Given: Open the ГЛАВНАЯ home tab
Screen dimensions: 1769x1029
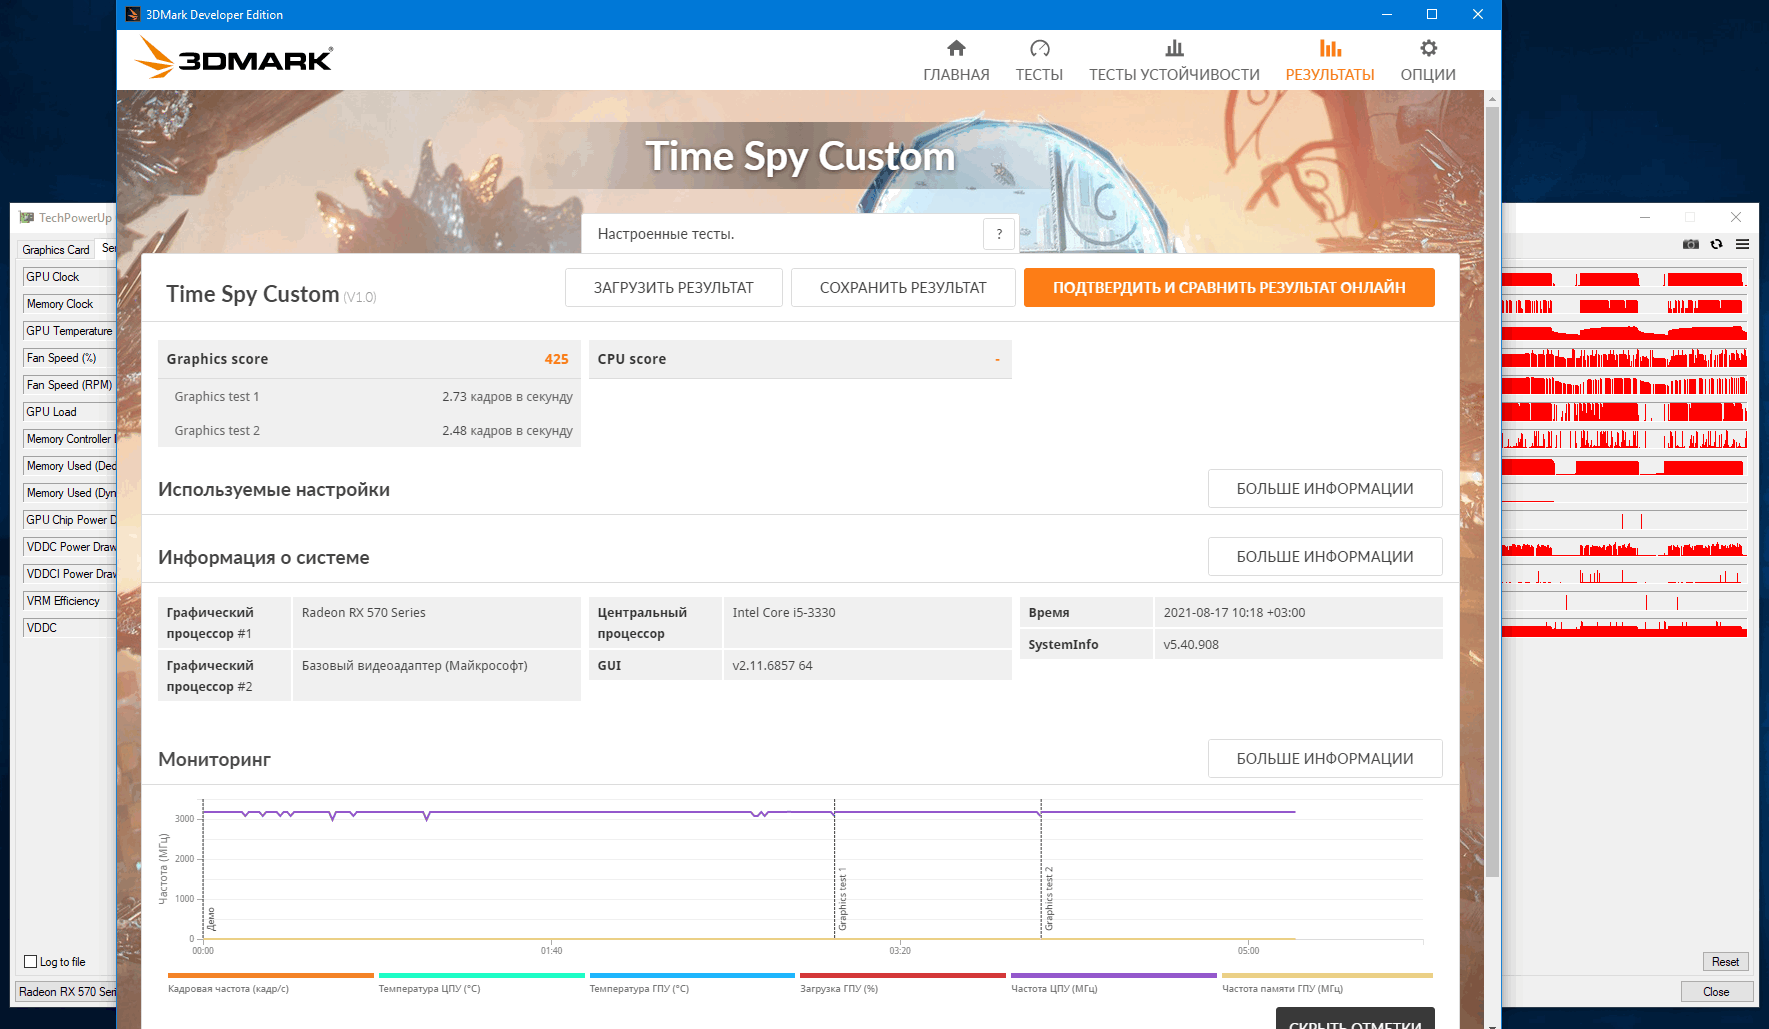Looking at the screenshot, I should point(956,61).
